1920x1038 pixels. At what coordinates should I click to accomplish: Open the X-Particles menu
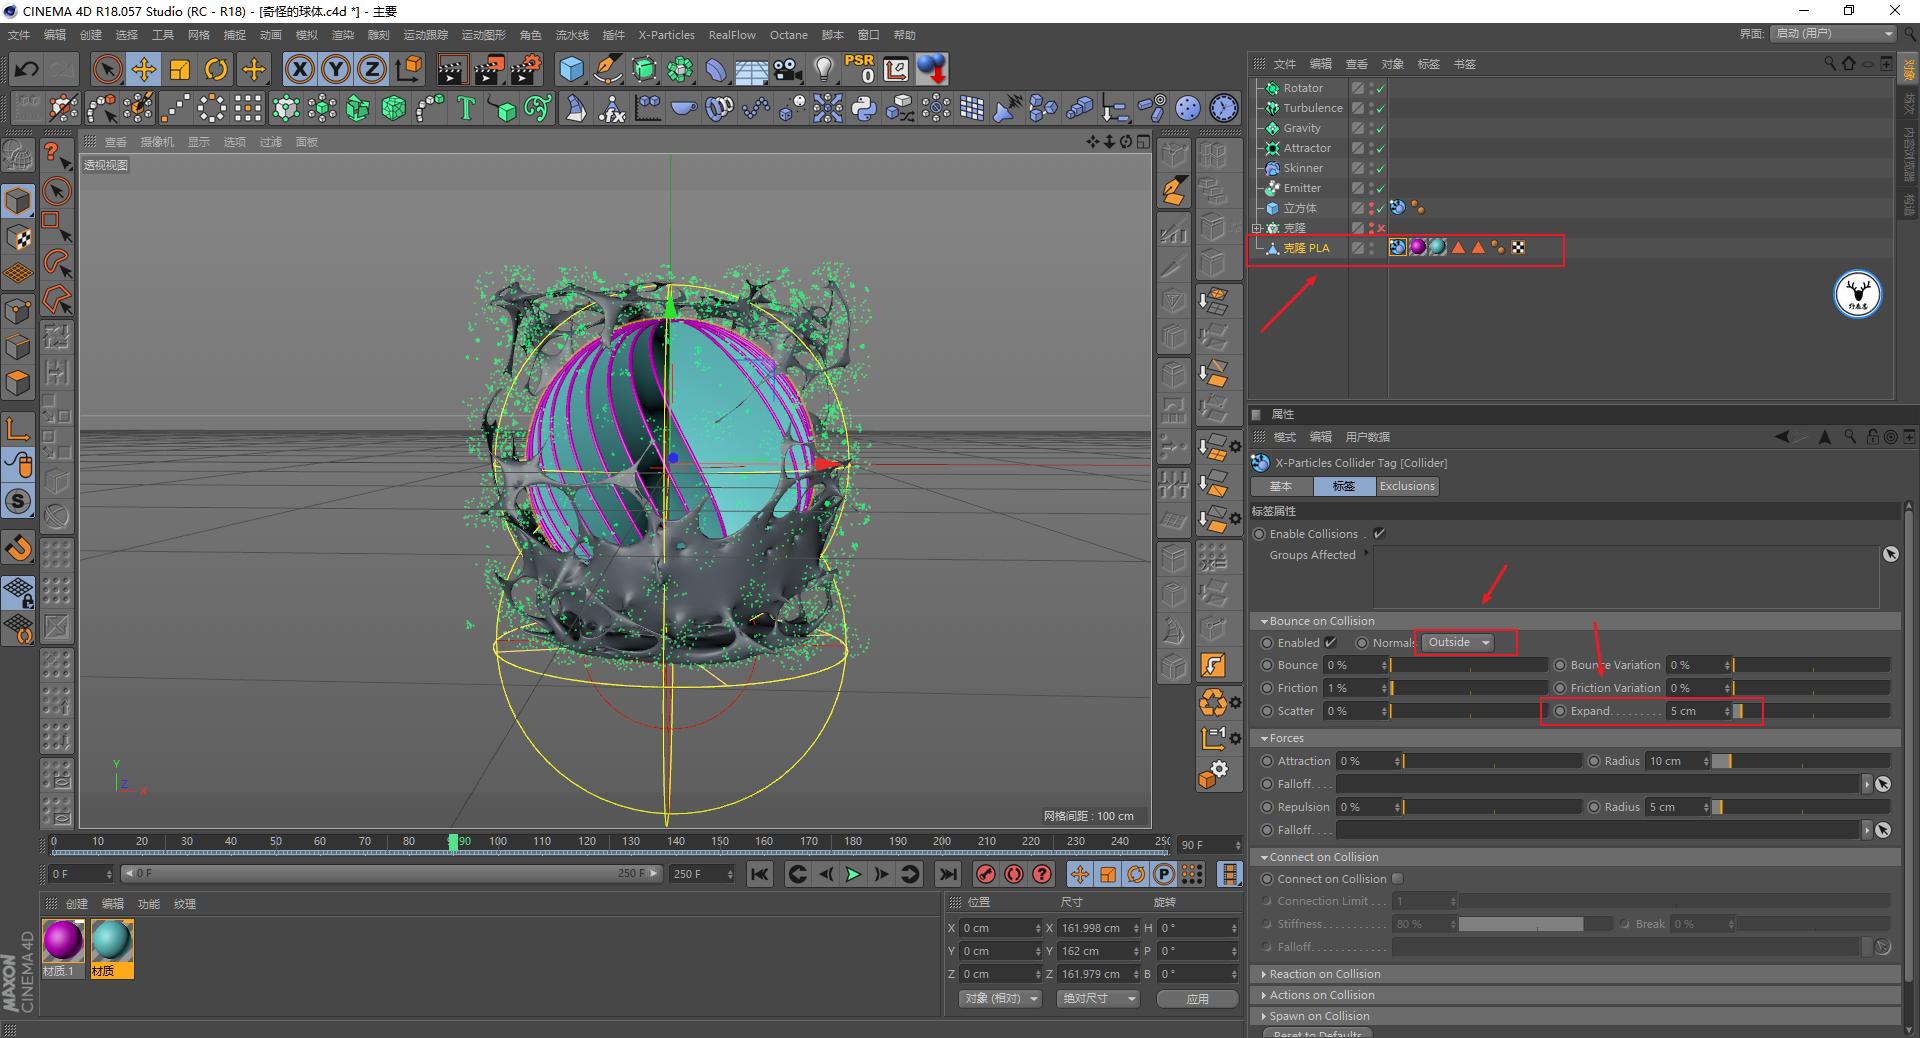pyautogui.click(x=666, y=35)
